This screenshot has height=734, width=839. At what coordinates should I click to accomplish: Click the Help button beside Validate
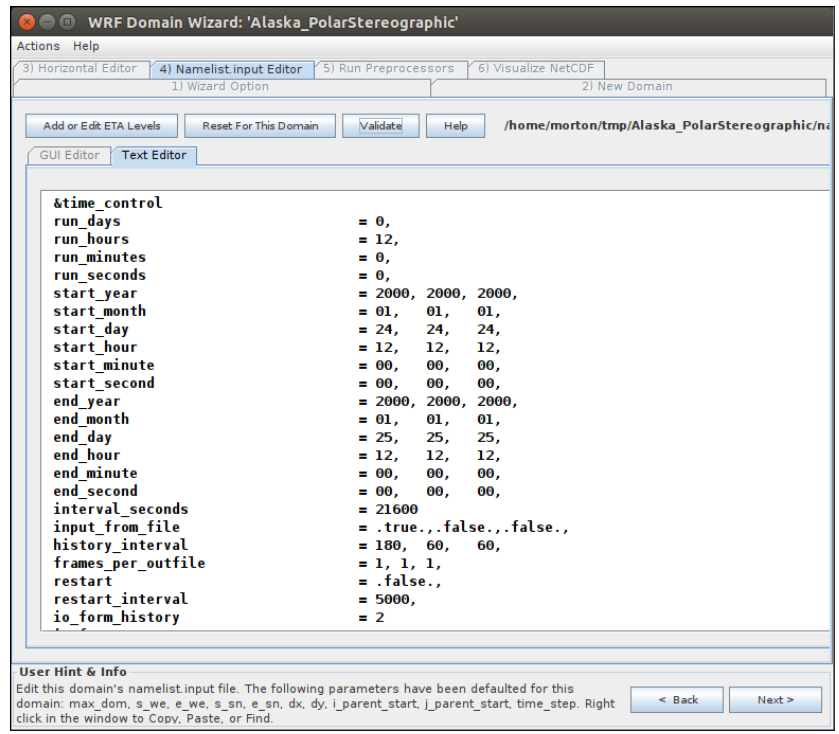click(x=455, y=126)
